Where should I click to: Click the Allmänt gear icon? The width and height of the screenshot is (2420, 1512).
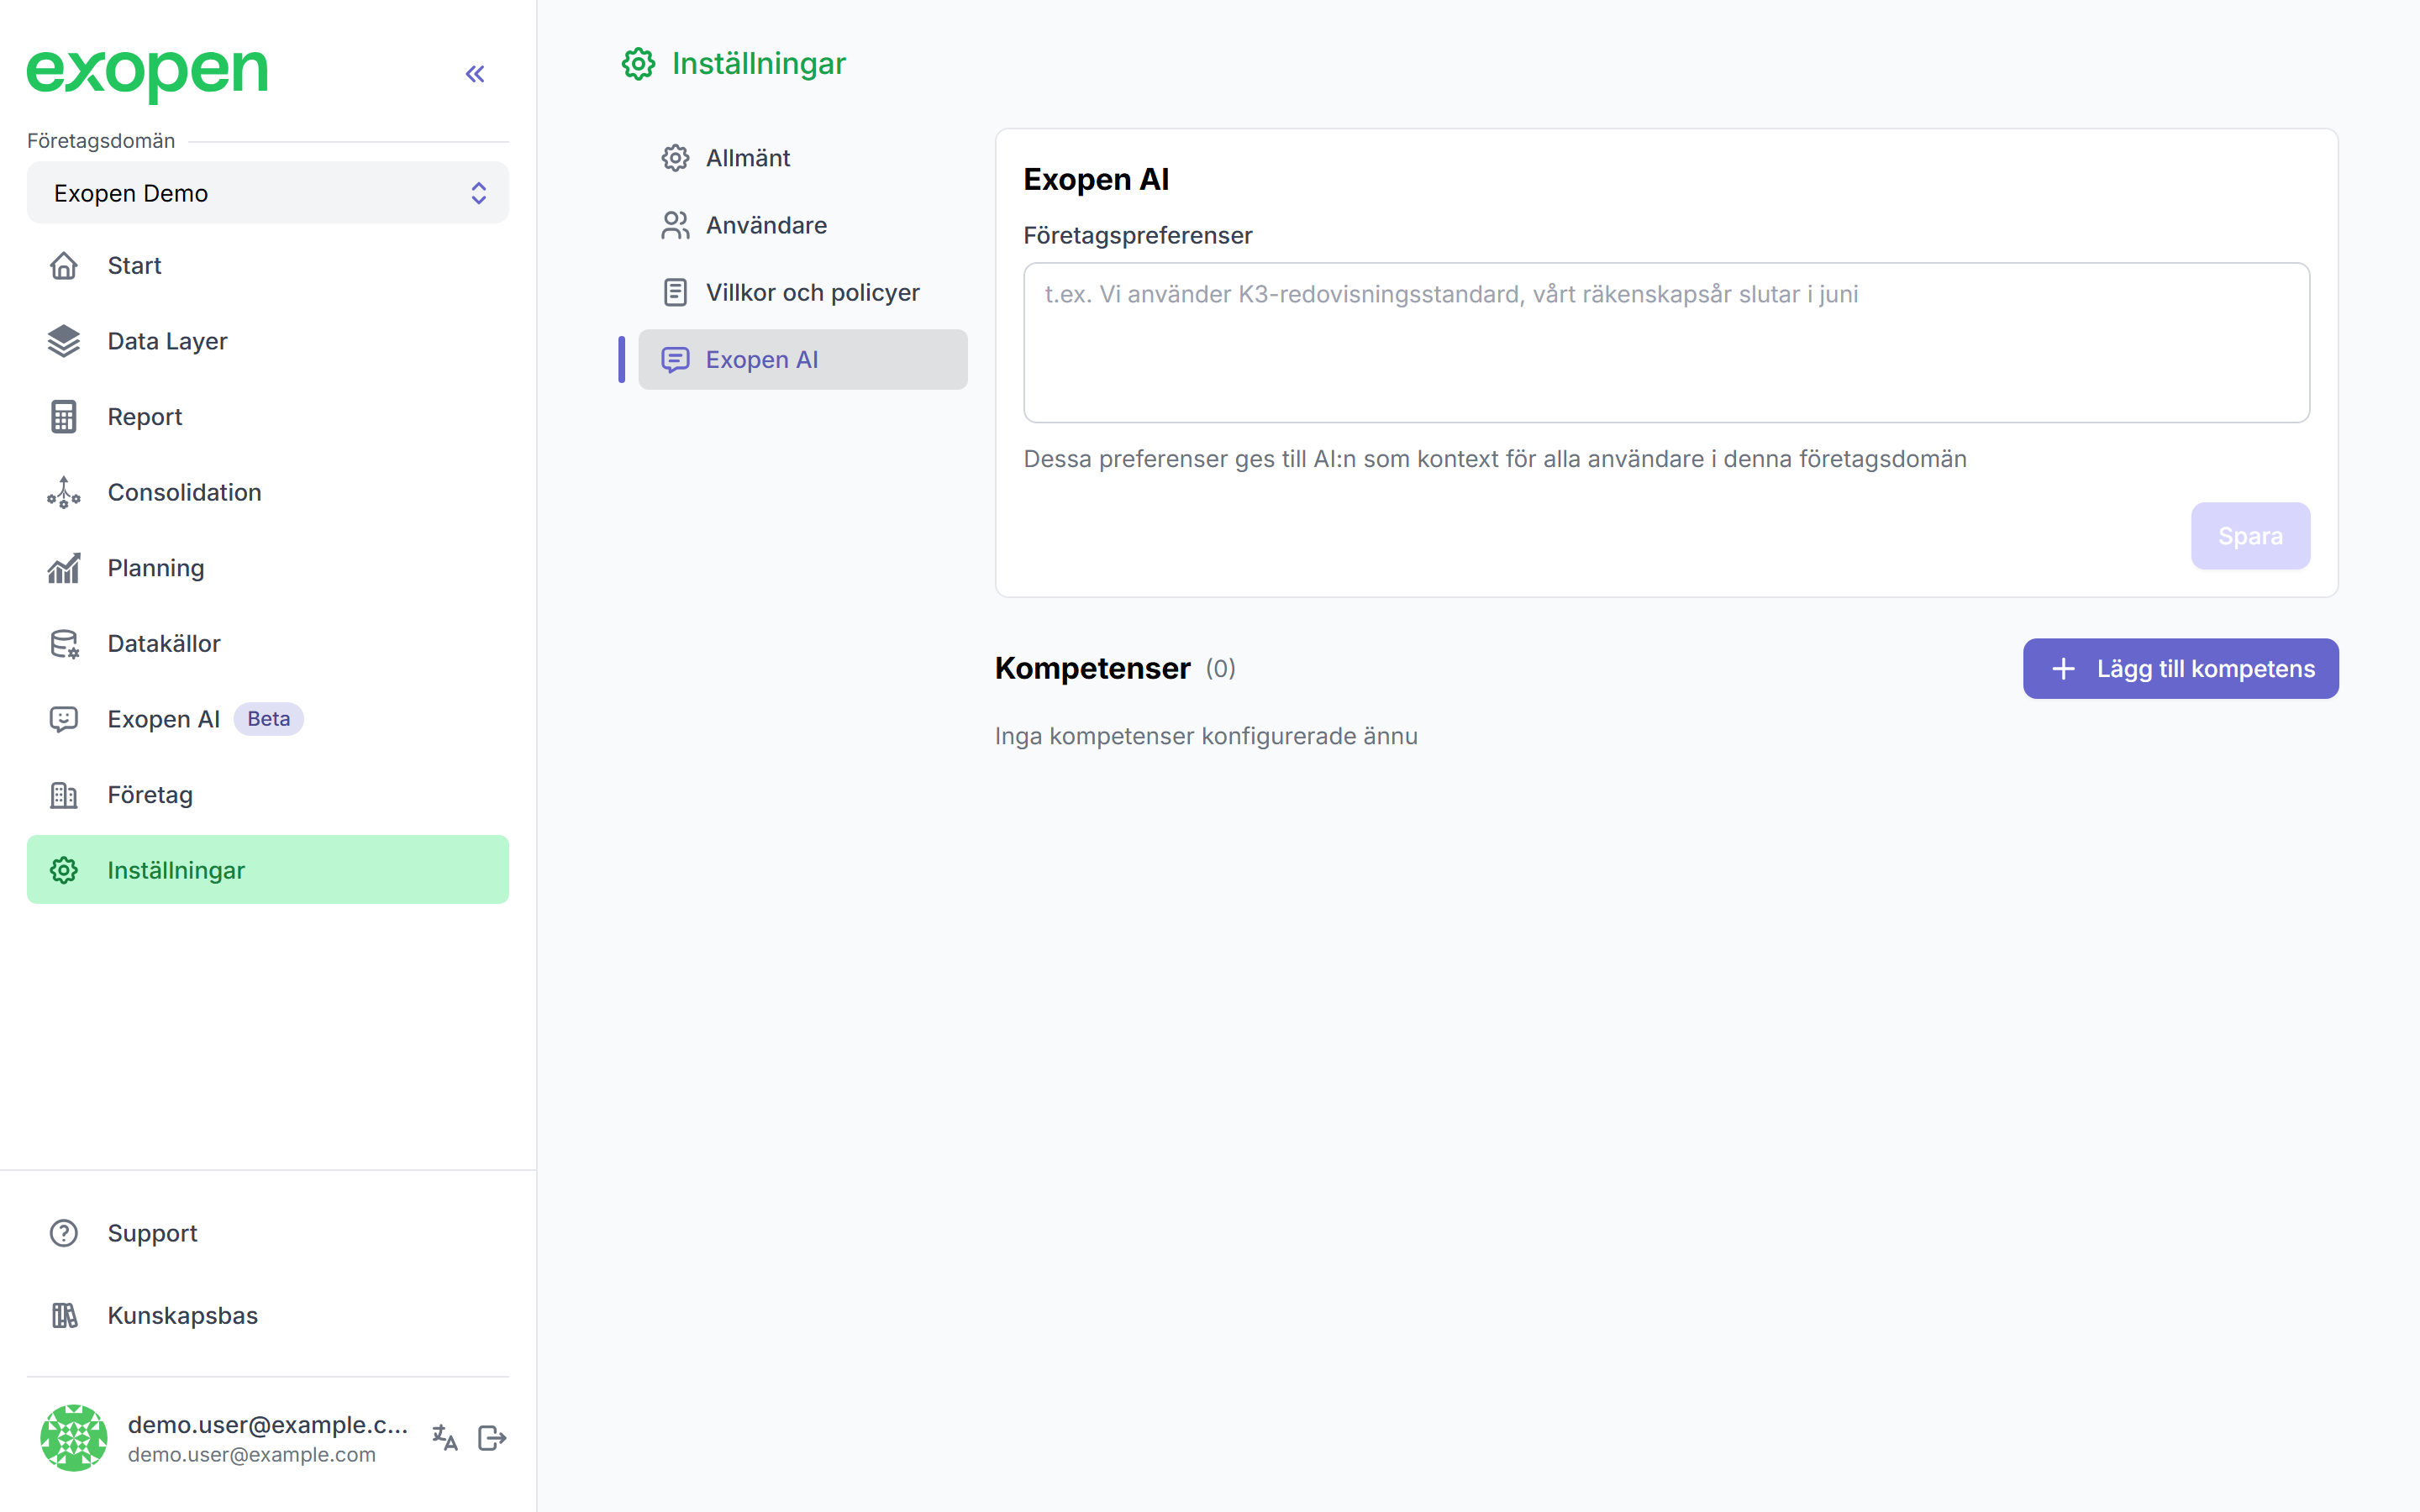(675, 158)
